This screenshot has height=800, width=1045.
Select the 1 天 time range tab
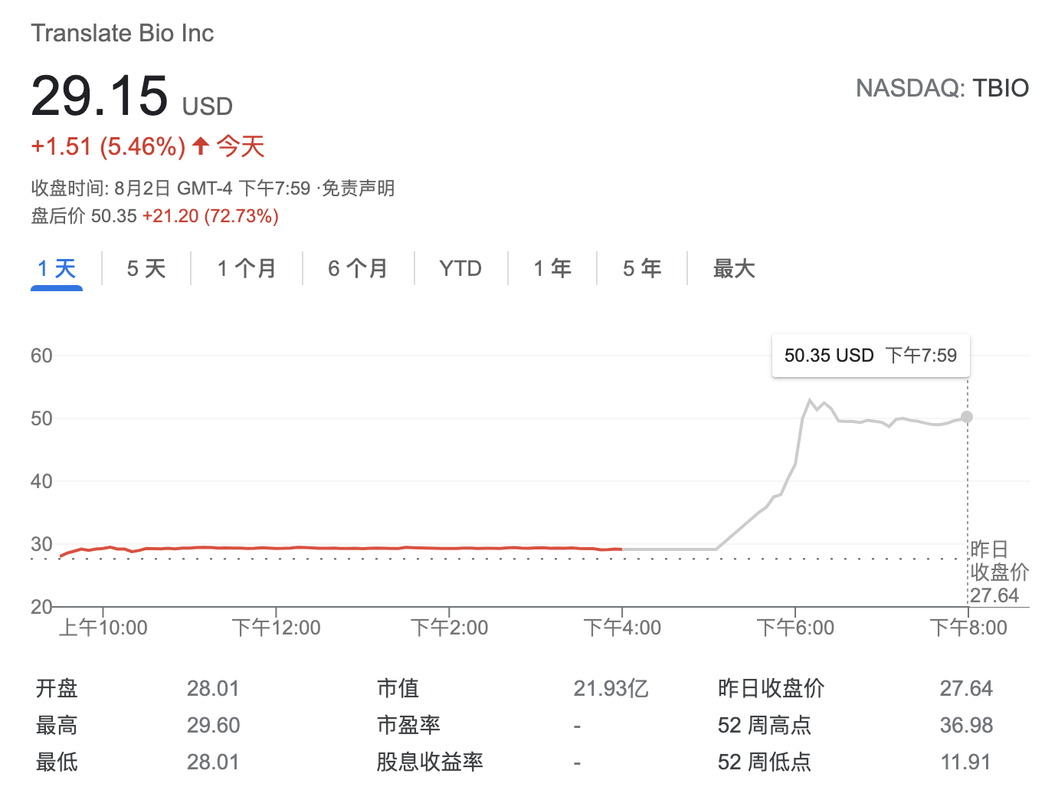tap(57, 269)
